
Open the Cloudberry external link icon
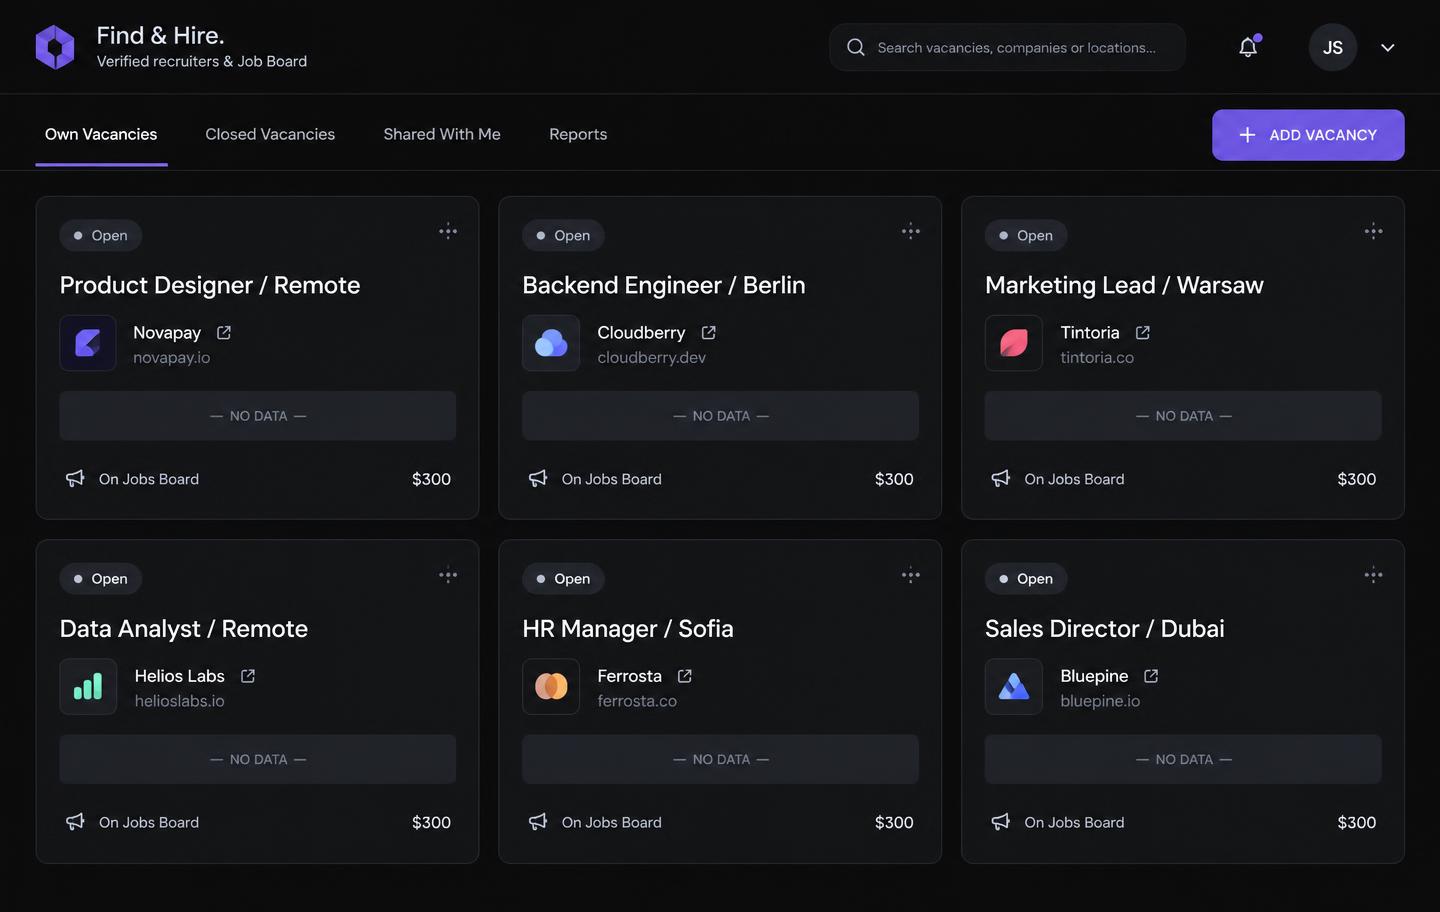[709, 332]
